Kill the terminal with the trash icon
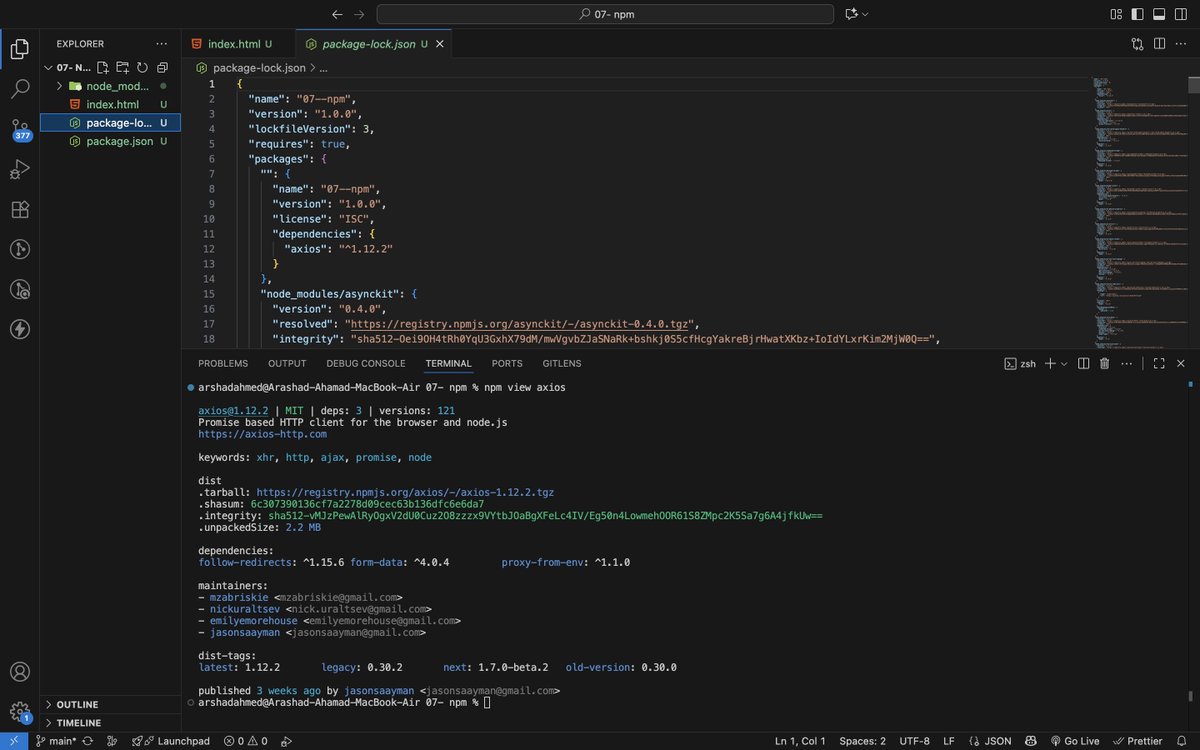The image size is (1200, 750). [x=1105, y=364]
